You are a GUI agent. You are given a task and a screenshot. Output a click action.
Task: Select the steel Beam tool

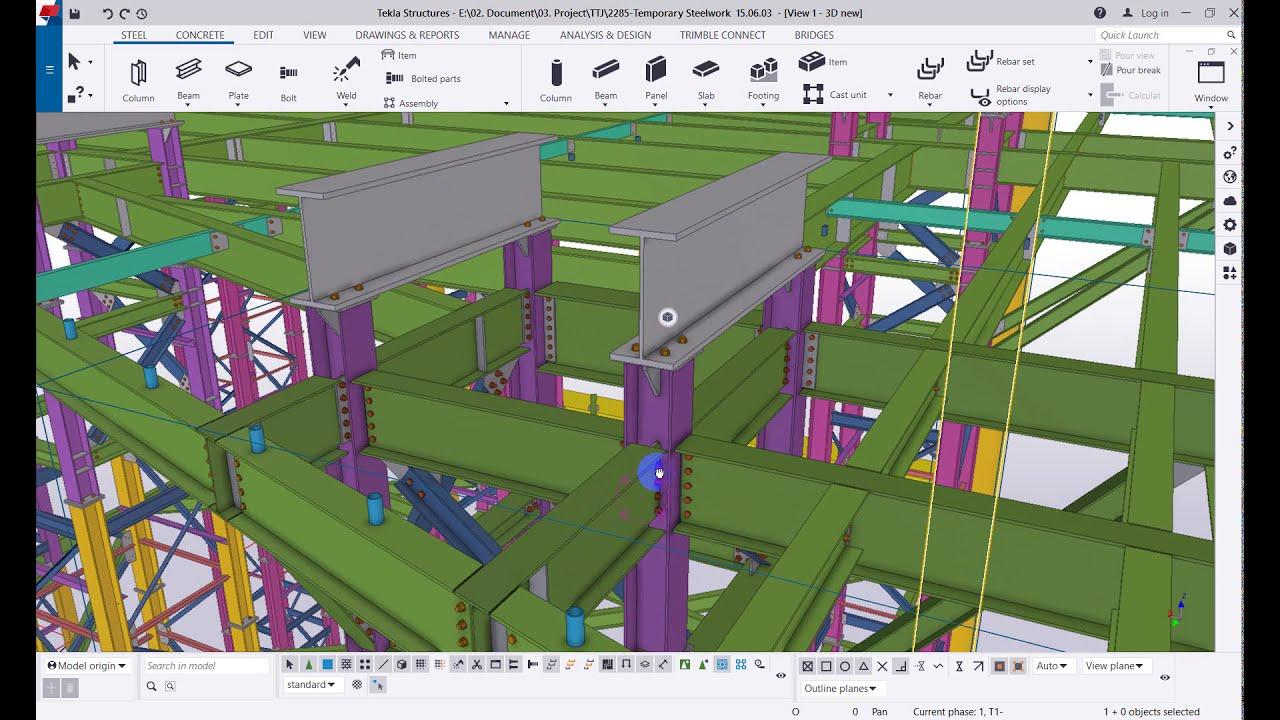(188, 80)
